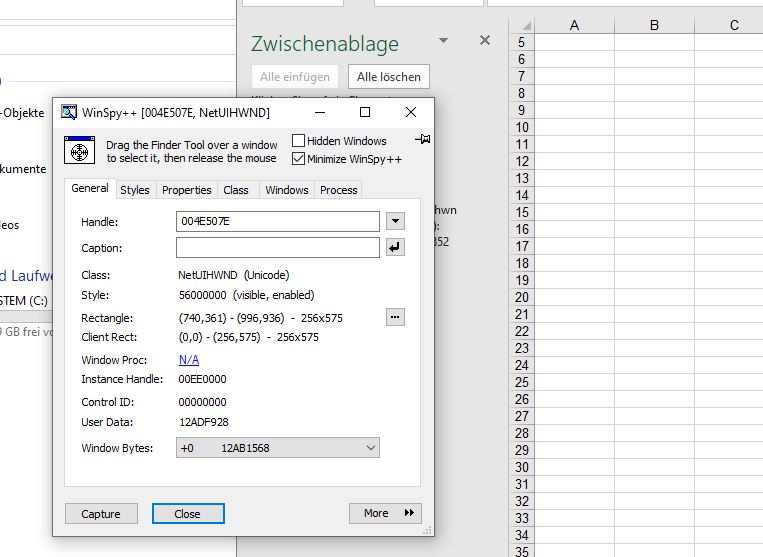Click SYSTEM (C:) drive in Explorer window

click(x=24, y=301)
